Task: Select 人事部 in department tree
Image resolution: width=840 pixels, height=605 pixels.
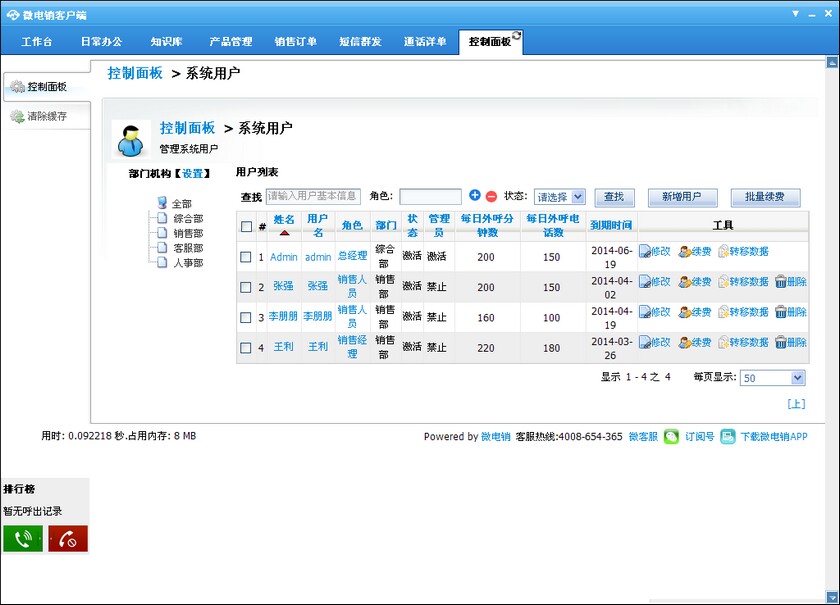Action: point(188,263)
